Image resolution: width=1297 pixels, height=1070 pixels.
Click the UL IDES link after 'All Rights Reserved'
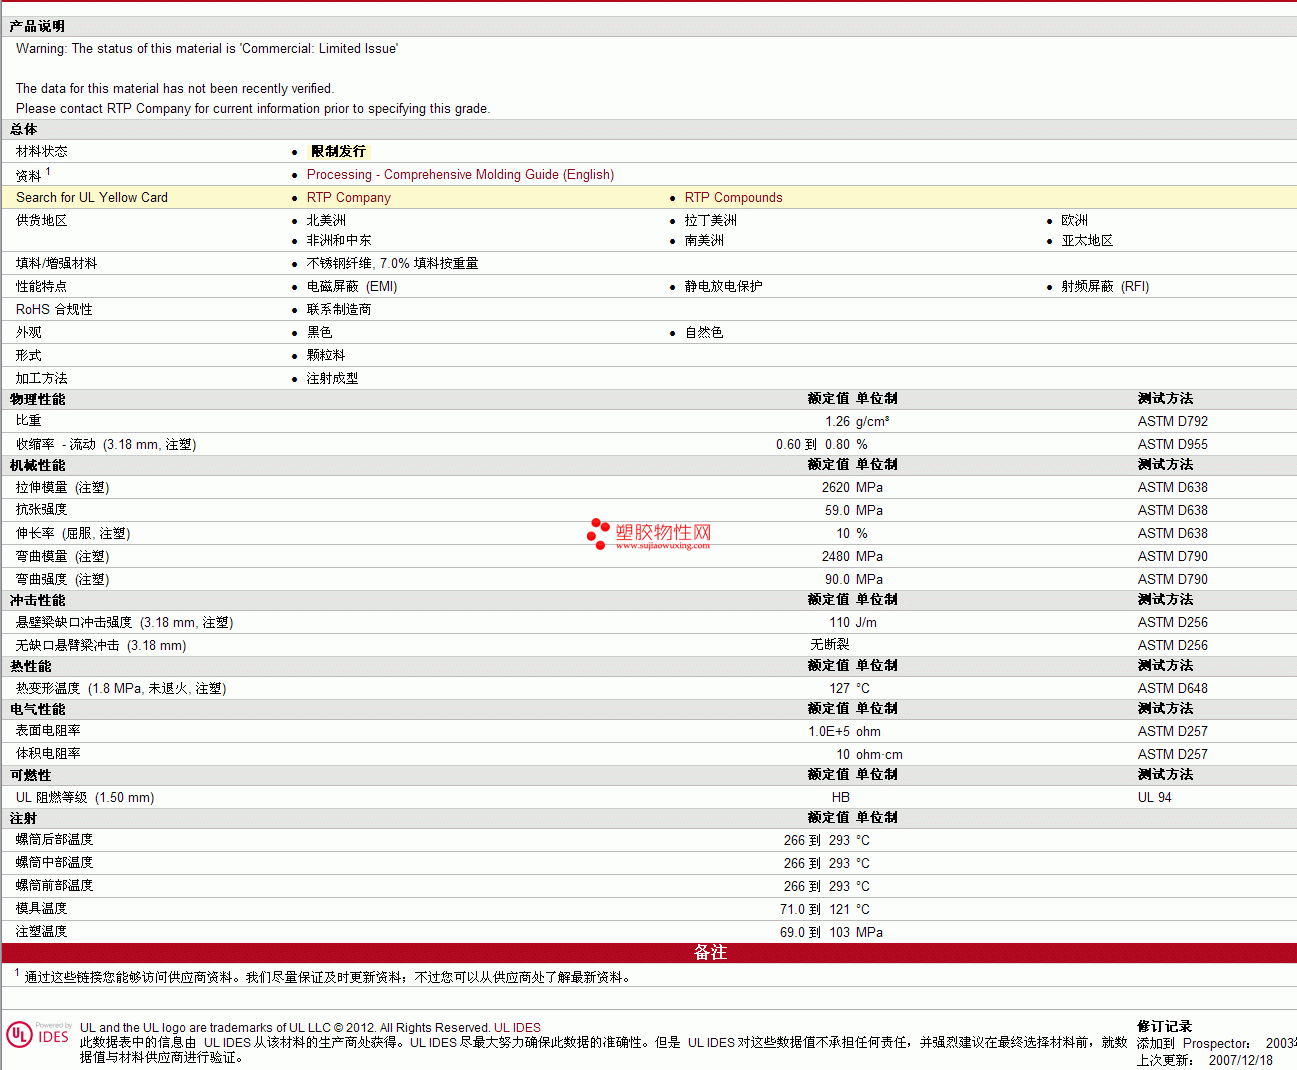[517, 1027]
